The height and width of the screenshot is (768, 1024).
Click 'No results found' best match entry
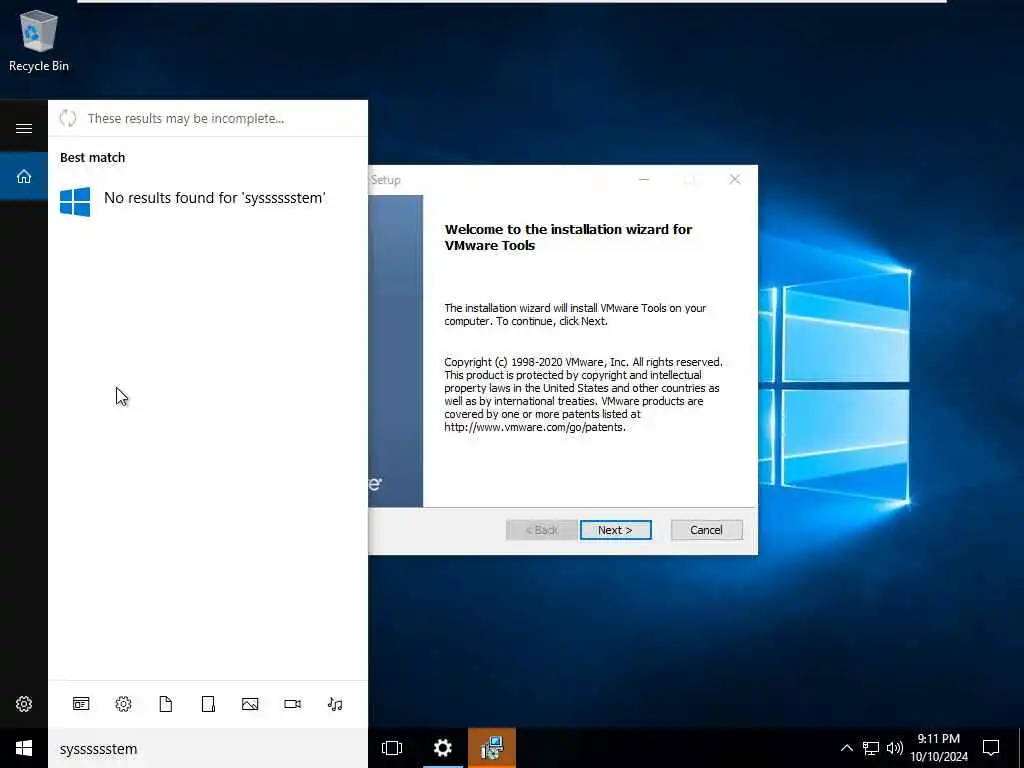pyautogui.click(x=208, y=199)
